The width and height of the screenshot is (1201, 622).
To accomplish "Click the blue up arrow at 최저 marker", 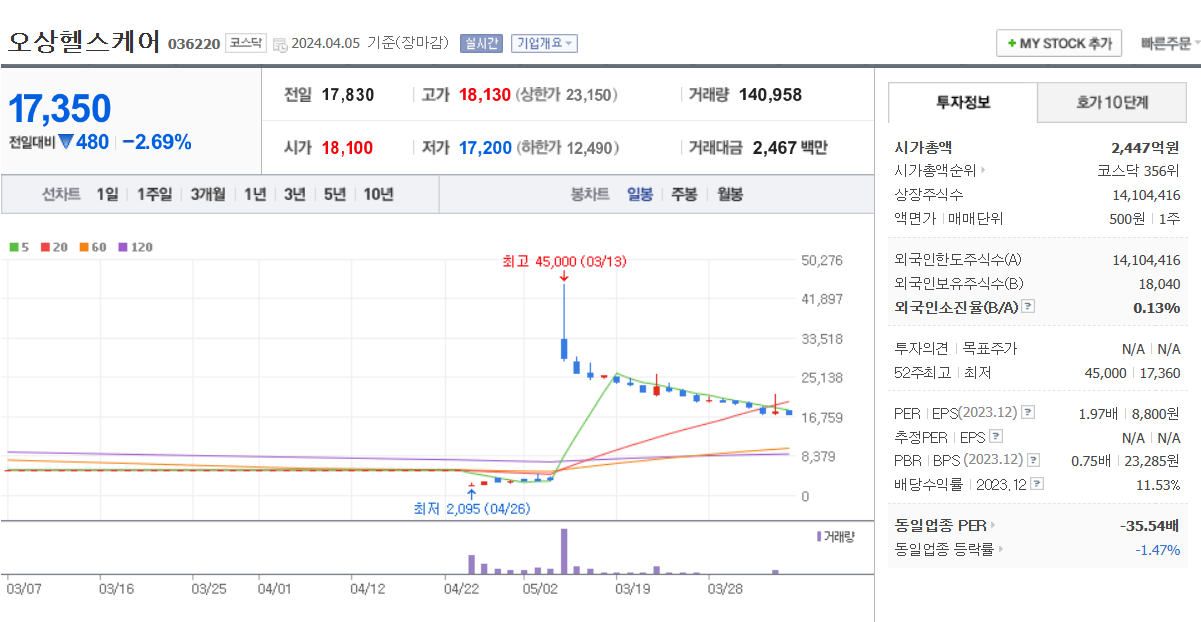I will pyautogui.click(x=471, y=493).
